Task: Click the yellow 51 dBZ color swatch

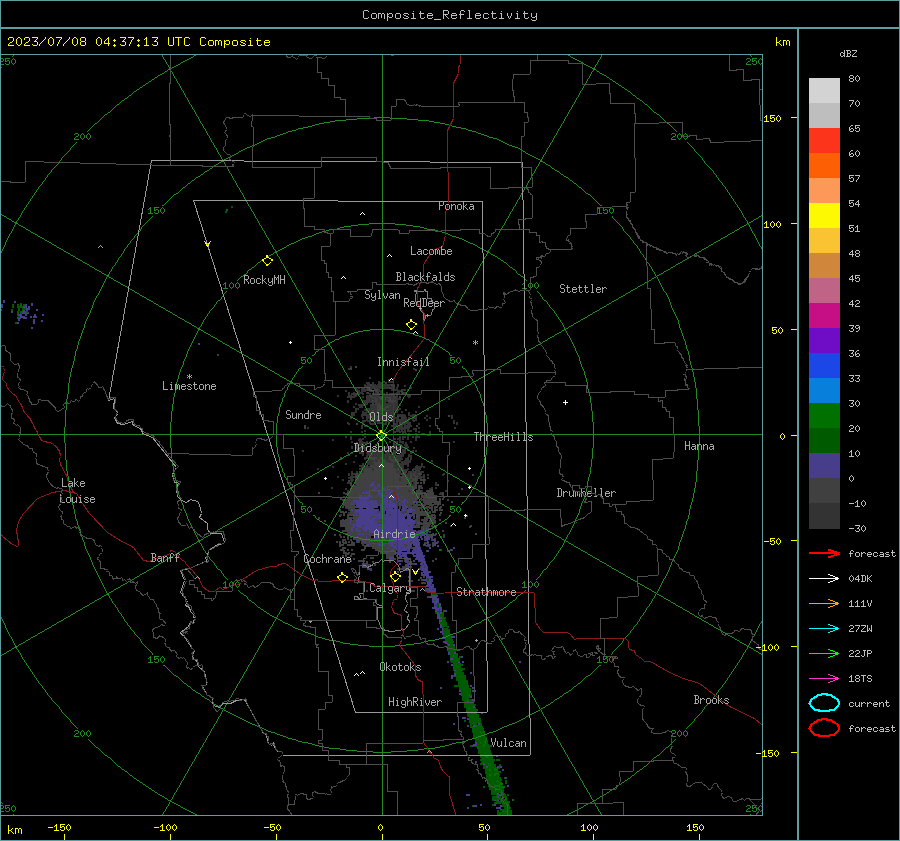Action: 824,216
